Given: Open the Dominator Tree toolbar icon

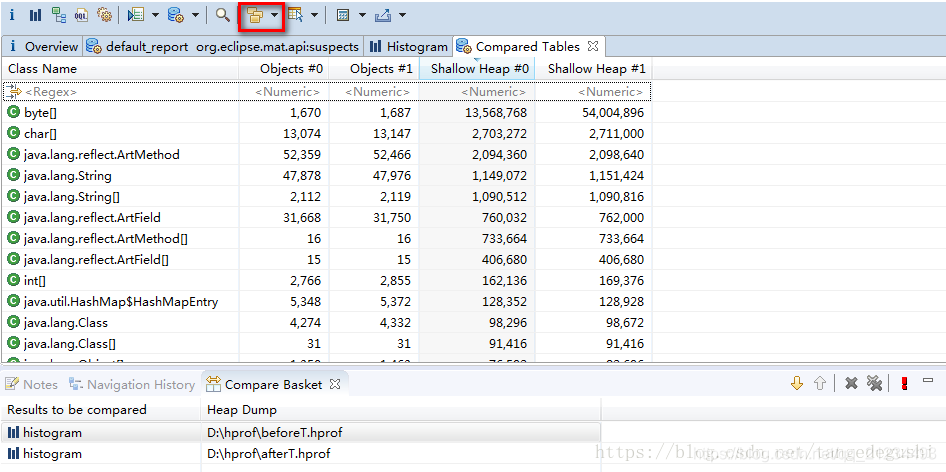Looking at the screenshot, I should pyautogui.click(x=59, y=15).
